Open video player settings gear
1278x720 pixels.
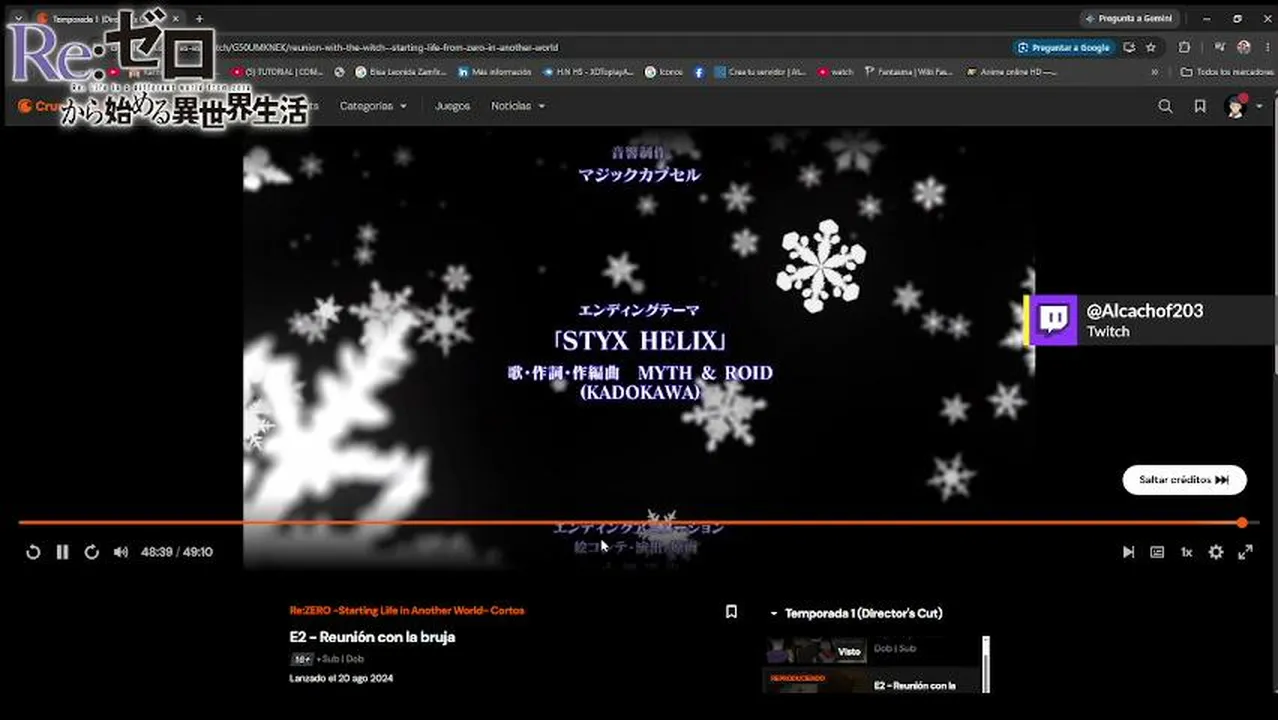point(1216,552)
